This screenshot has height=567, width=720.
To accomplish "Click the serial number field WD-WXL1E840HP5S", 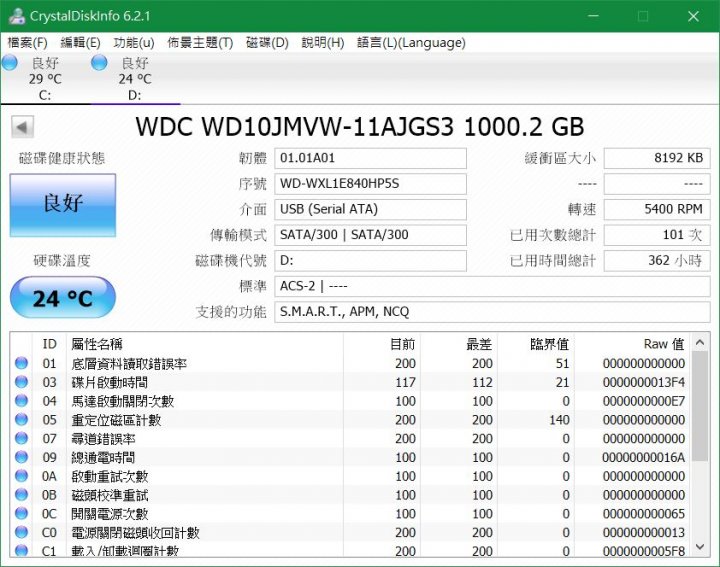I will (x=370, y=184).
